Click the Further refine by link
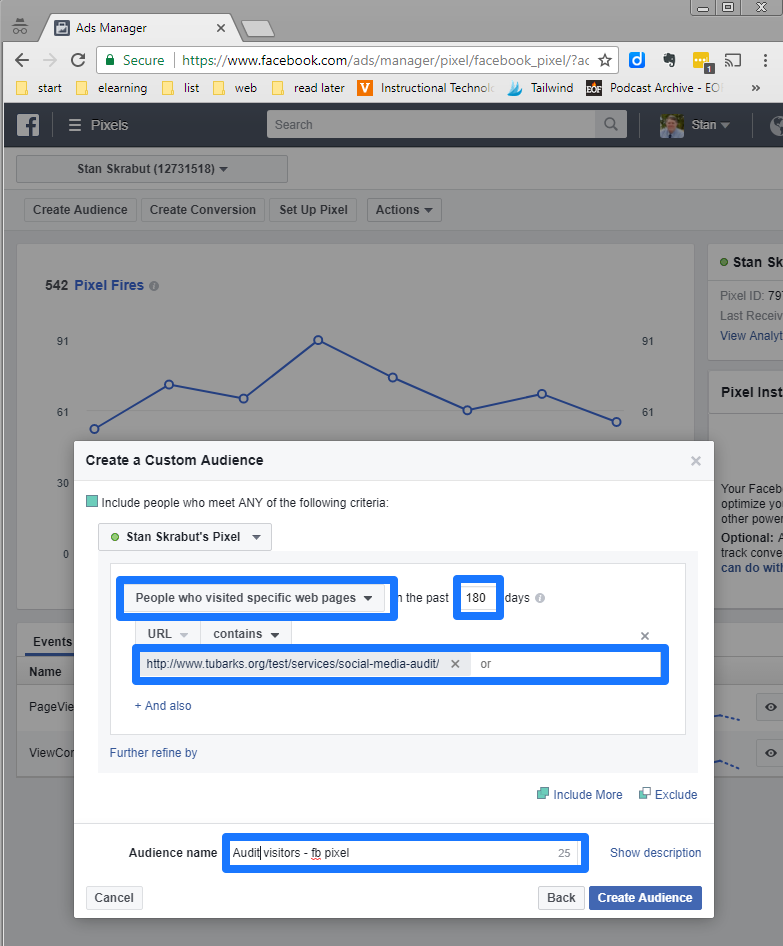Viewport: 783px width, 946px height. pos(153,753)
